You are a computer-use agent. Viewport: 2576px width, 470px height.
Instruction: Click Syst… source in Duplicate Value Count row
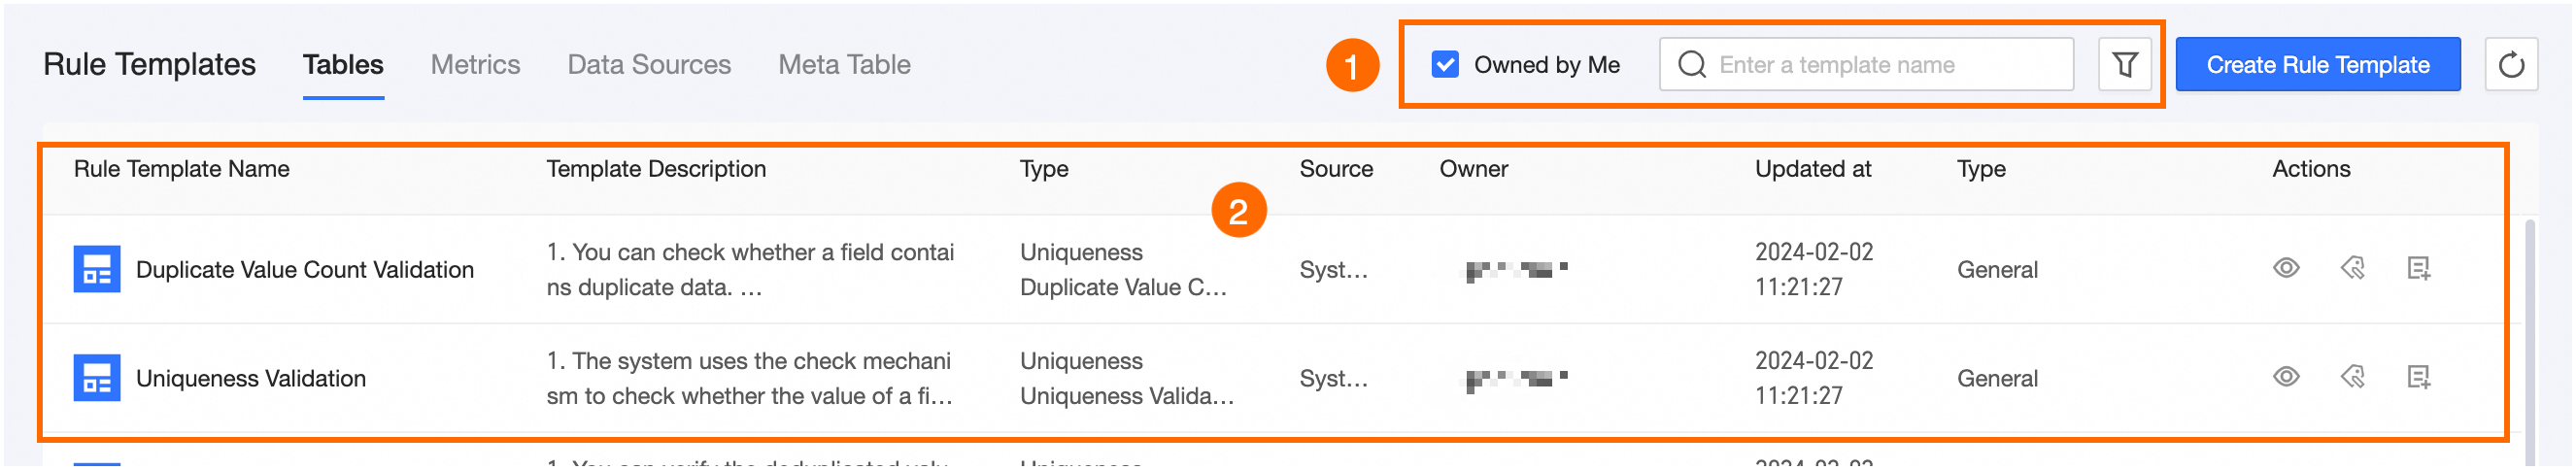point(1333,270)
